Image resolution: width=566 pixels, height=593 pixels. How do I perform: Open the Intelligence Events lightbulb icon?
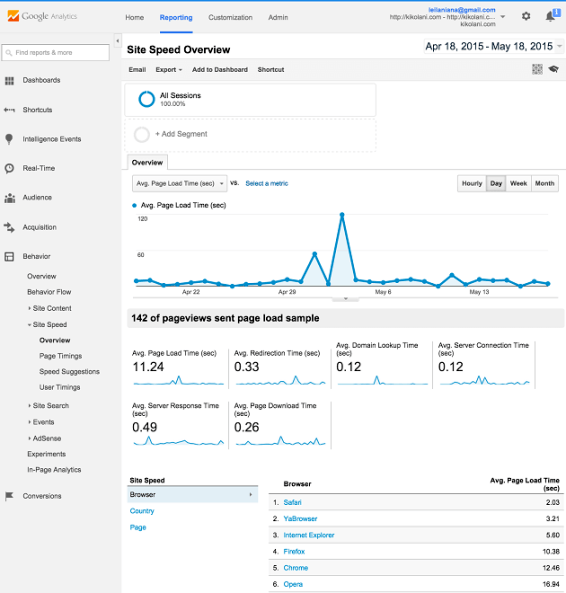(9, 139)
